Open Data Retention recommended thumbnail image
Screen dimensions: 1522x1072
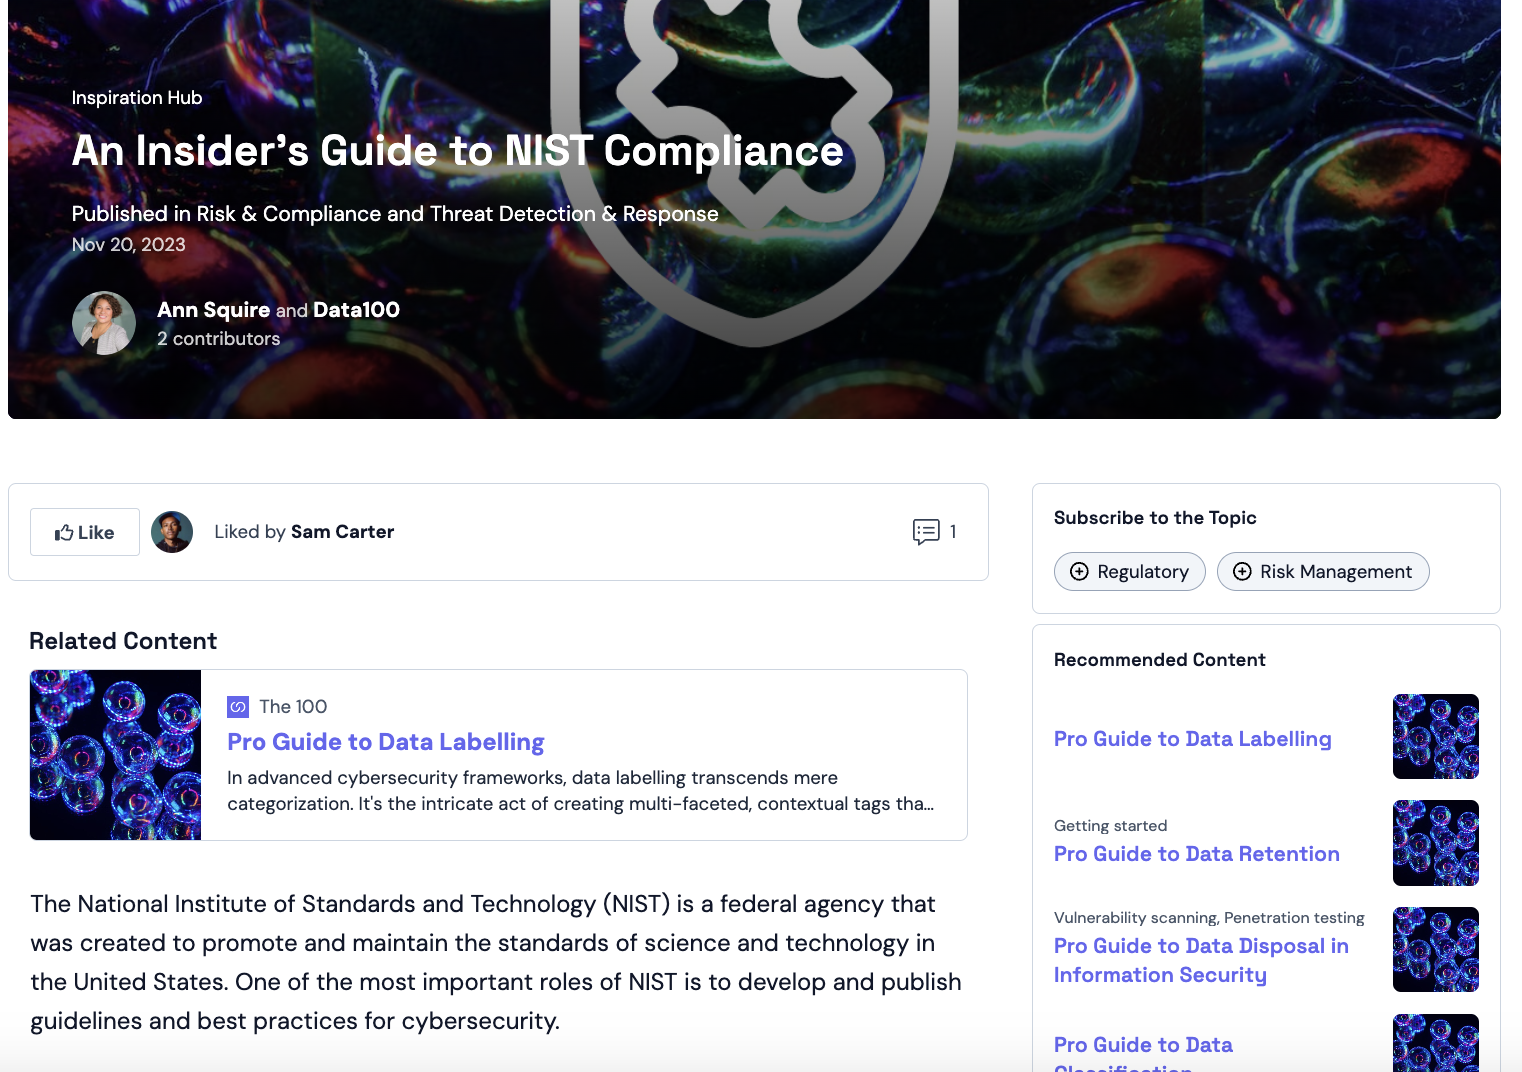pos(1436,843)
